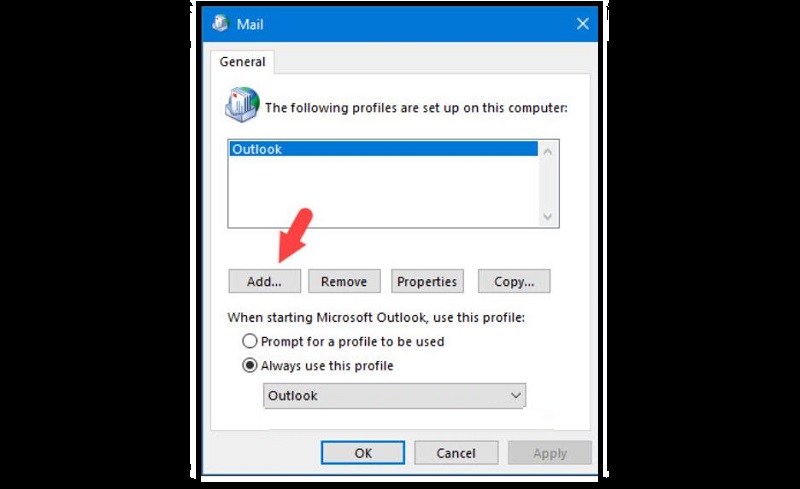Click the mail profiles globe icon
The width and height of the screenshot is (800, 489).
(242, 105)
